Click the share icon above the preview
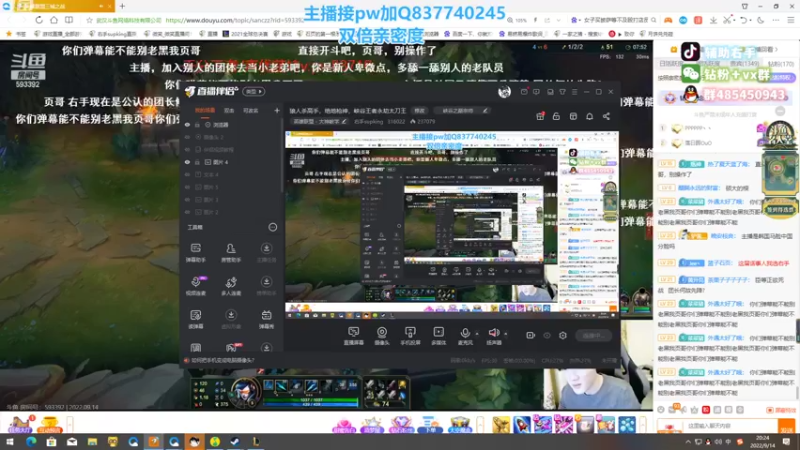 (x=606, y=116)
